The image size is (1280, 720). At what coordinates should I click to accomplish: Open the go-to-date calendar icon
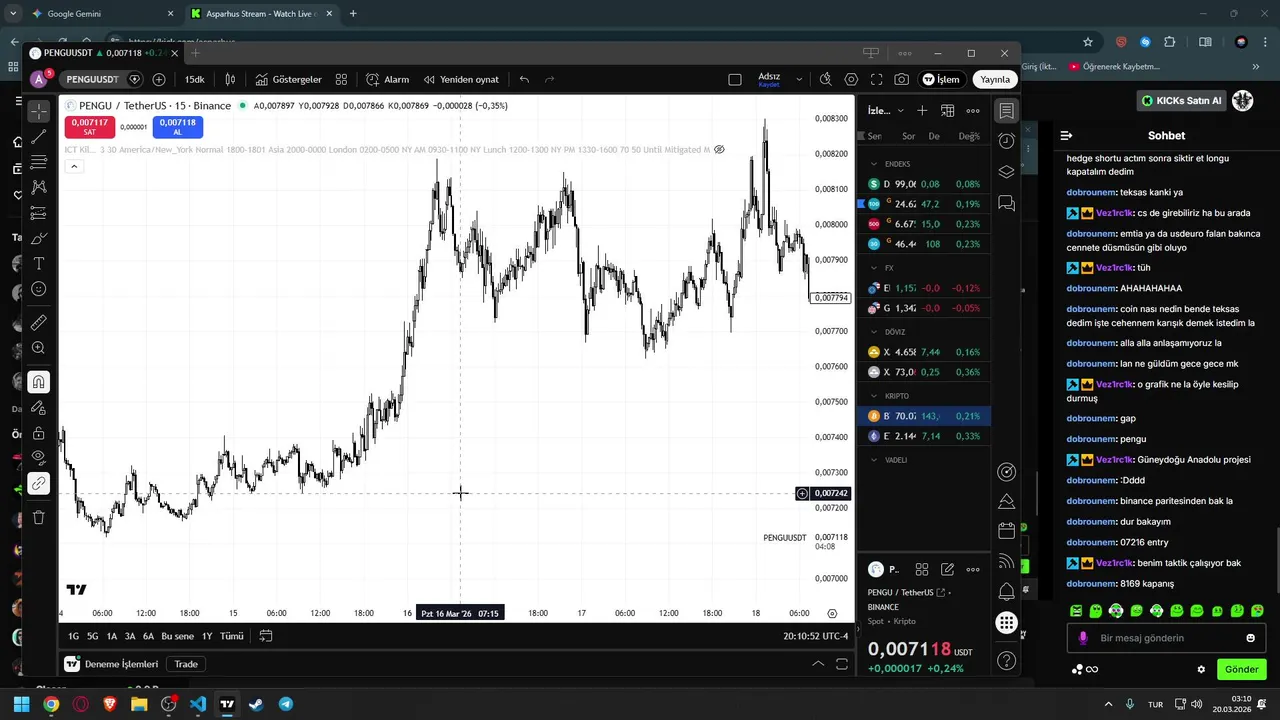click(x=266, y=636)
